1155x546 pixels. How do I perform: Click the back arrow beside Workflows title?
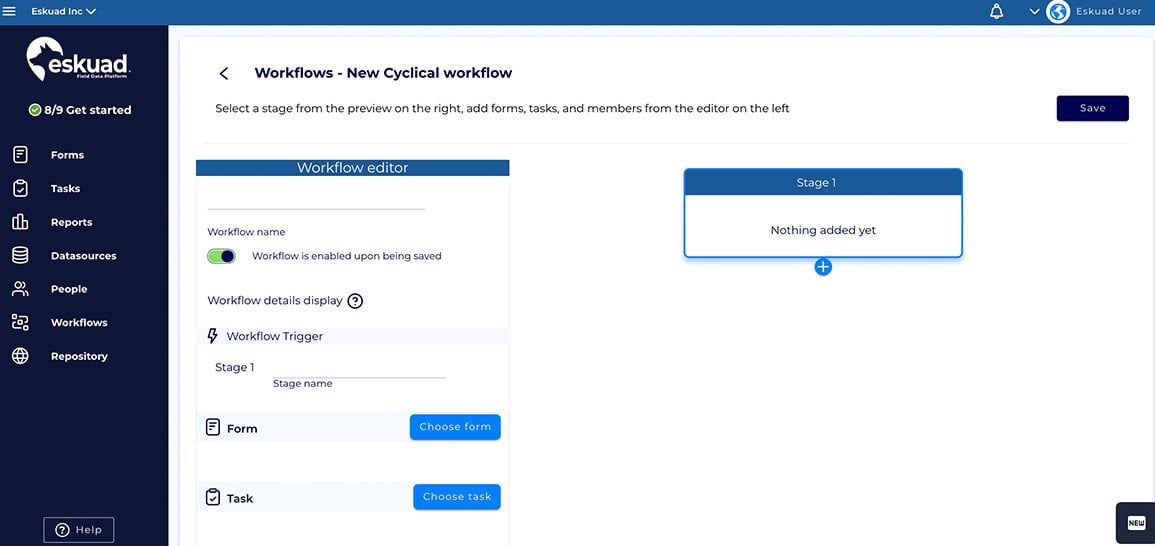pos(224,73)
